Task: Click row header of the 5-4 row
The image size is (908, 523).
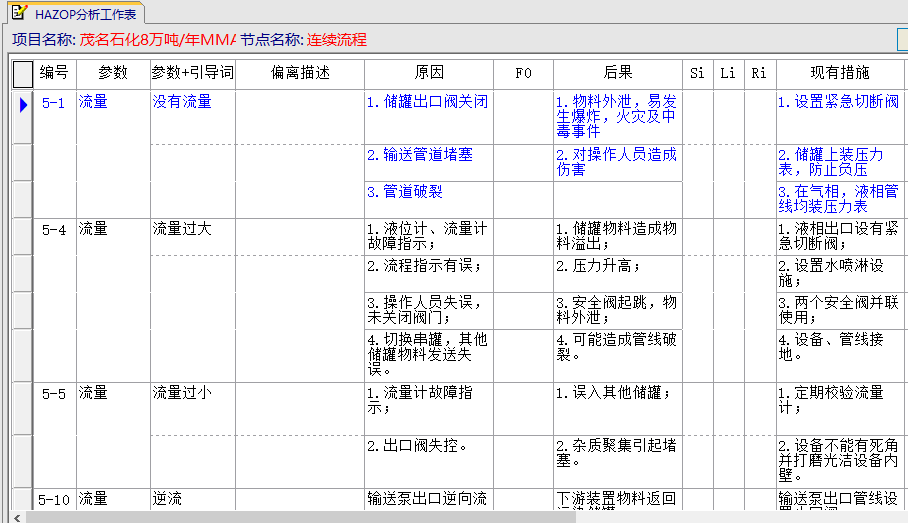Action: pyautogui.click(x=23, y=236)
